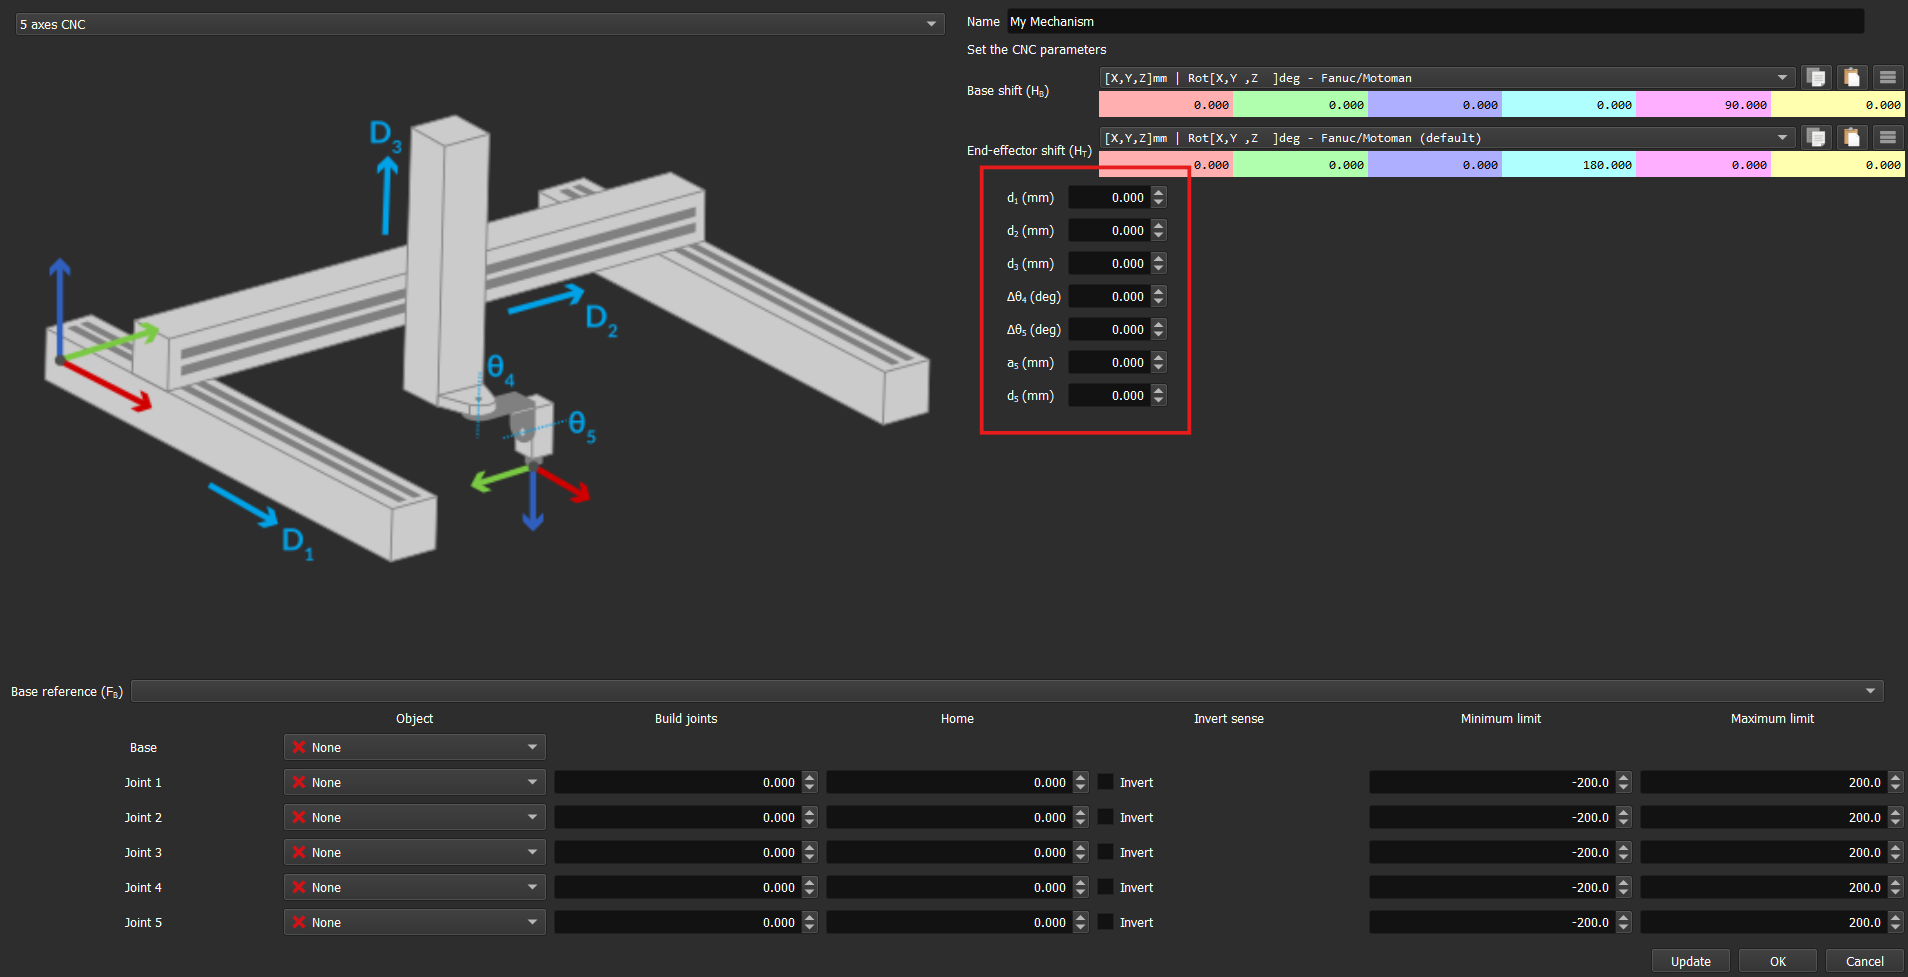Click the red X icon in Base object selector
Viewport: 1908px width, 977px height.
point(299,747)
